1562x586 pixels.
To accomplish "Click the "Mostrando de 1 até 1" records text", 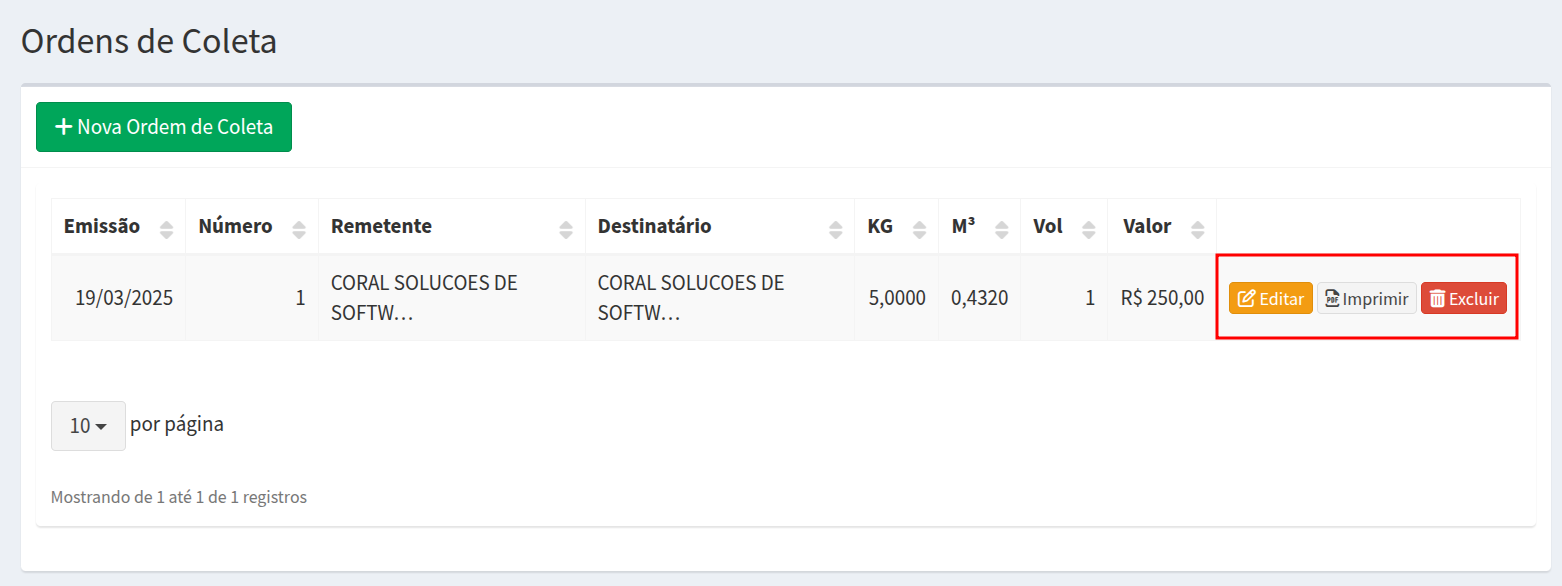I will pyautogui.click(x=179, y=497).
